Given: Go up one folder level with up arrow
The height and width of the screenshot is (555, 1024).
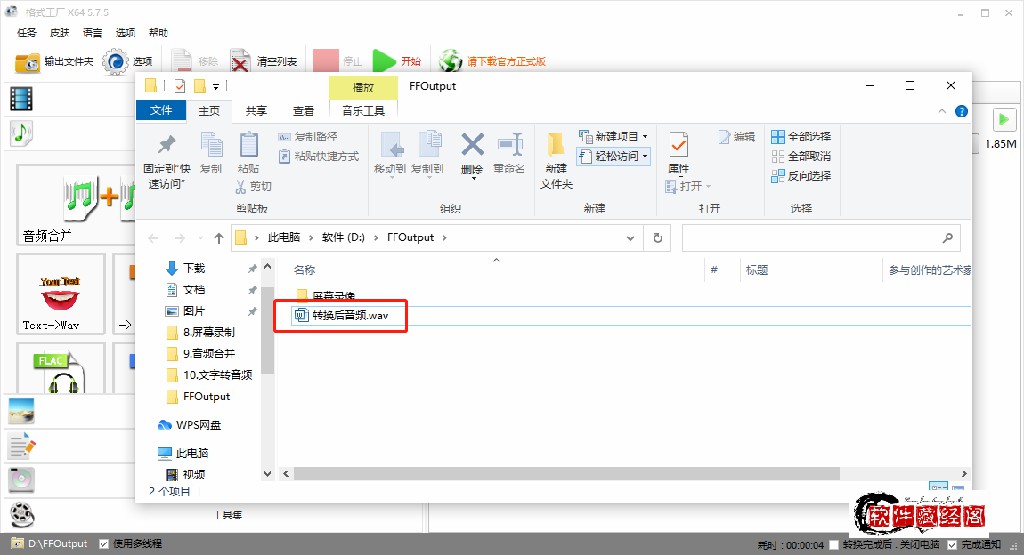Looking at the screenshot, I should (219, 238).
